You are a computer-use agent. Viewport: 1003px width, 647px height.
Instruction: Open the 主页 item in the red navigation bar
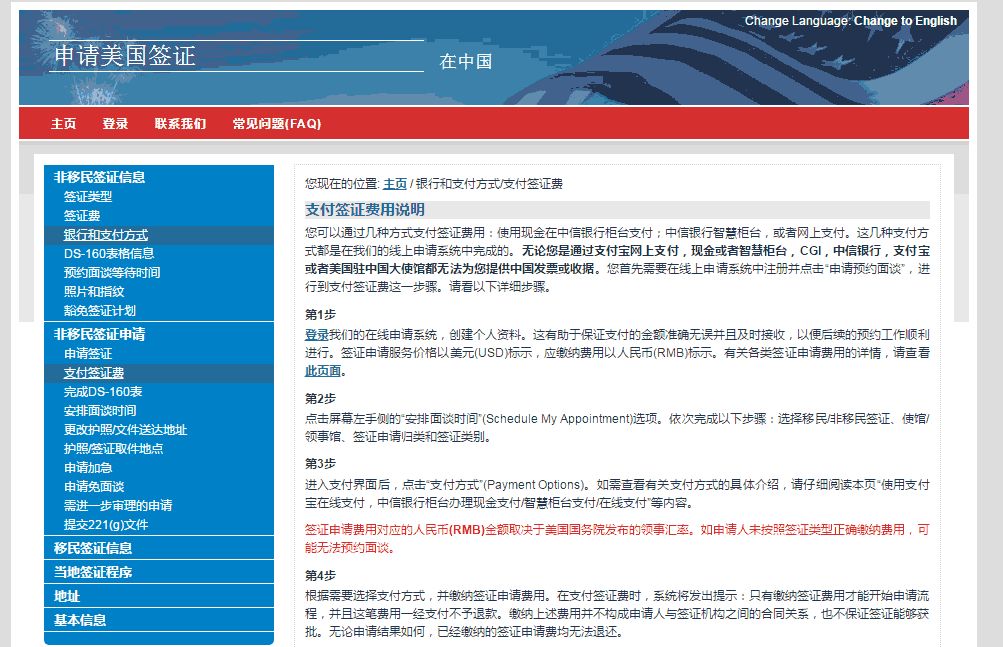point(63,124)
